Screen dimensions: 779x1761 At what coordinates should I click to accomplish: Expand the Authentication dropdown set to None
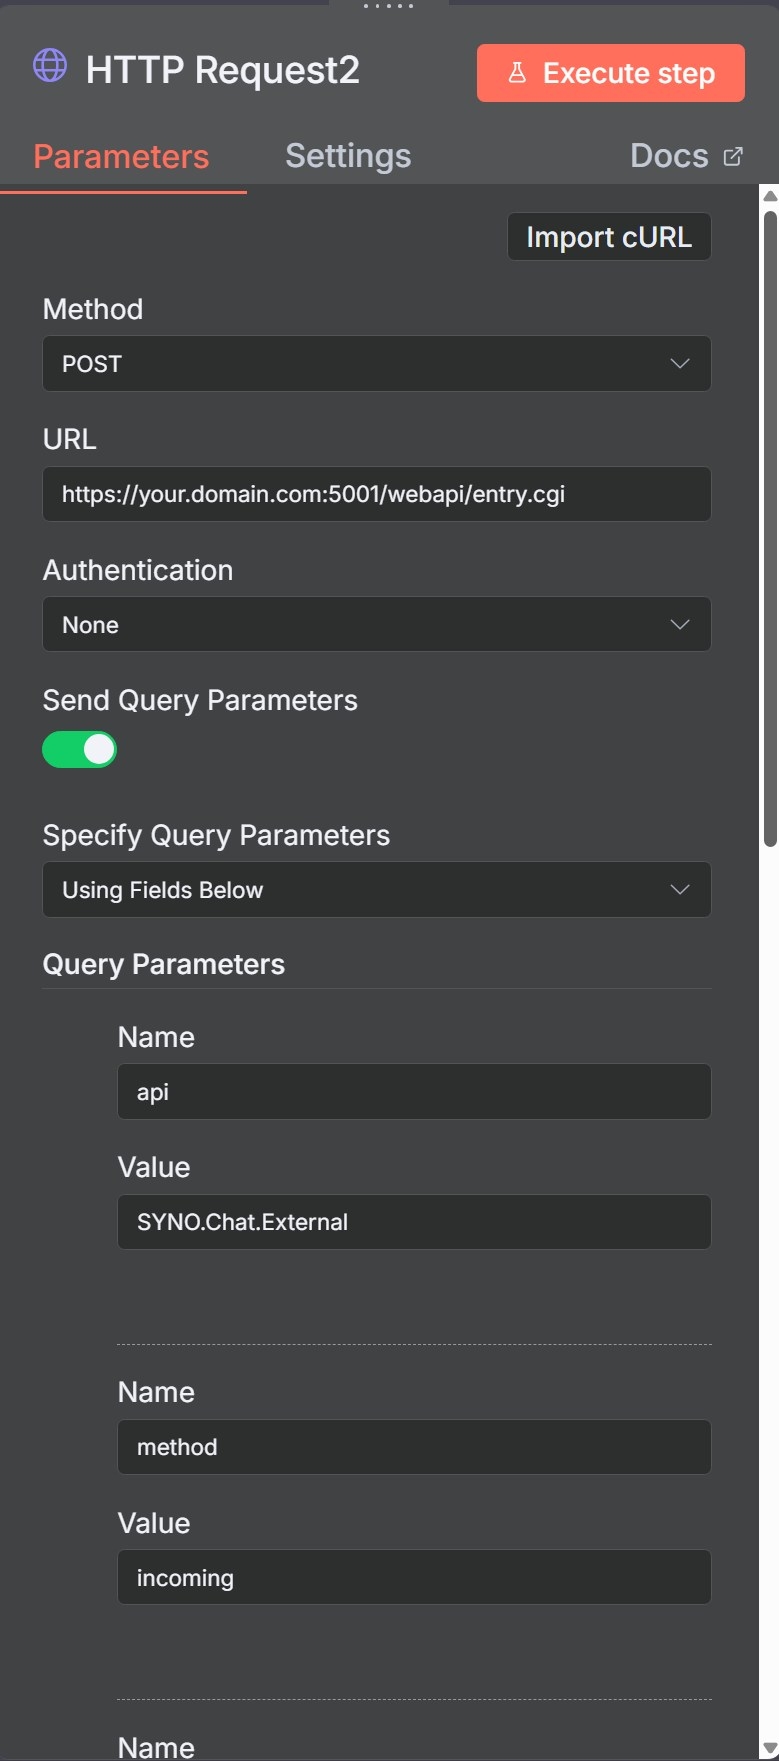coord(376,625)
